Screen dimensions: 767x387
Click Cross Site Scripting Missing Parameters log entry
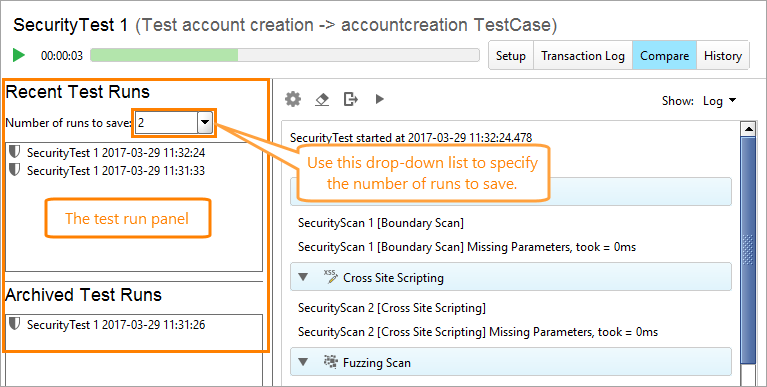pos(478,332)
